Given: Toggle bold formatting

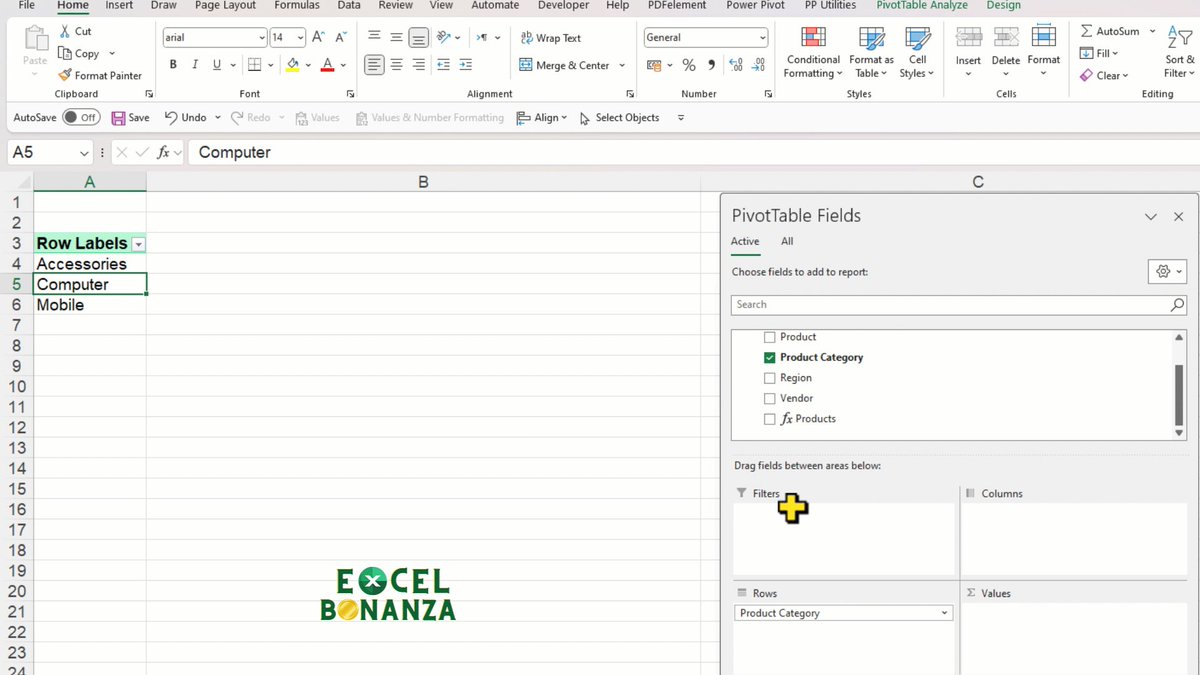Looking at the screenshot, I should coord(173,65).
